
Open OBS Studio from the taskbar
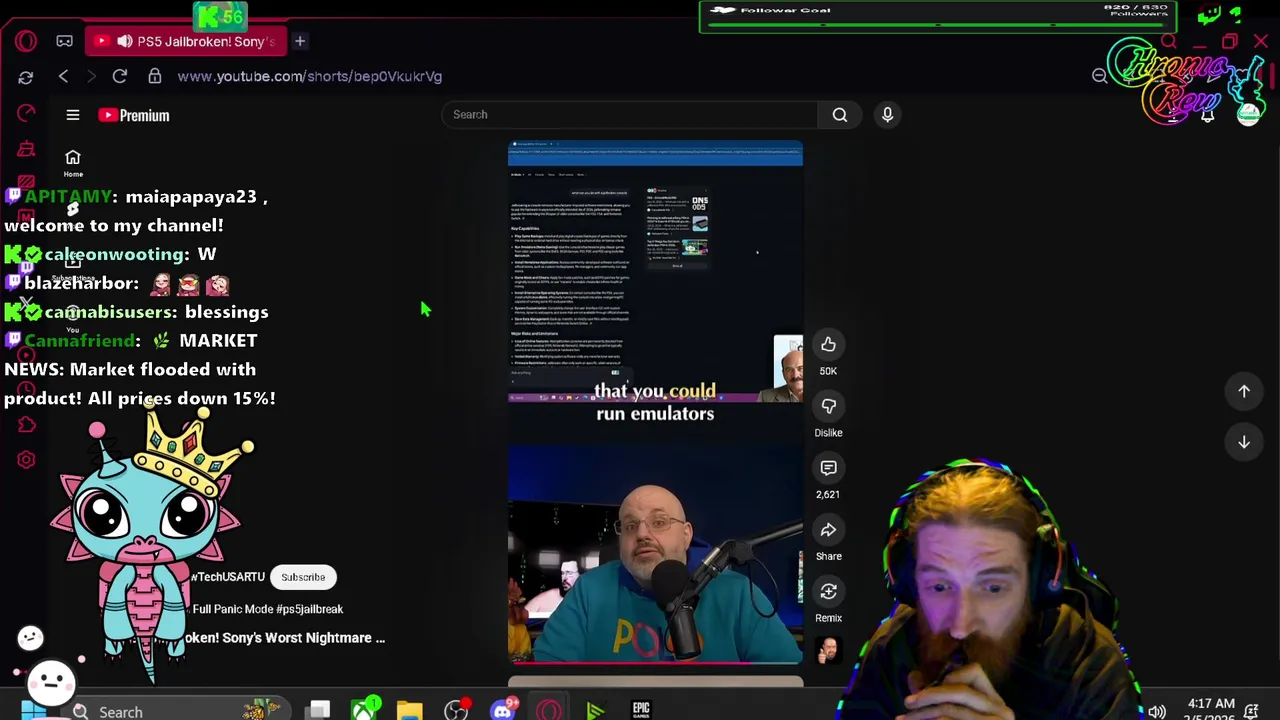456,711
